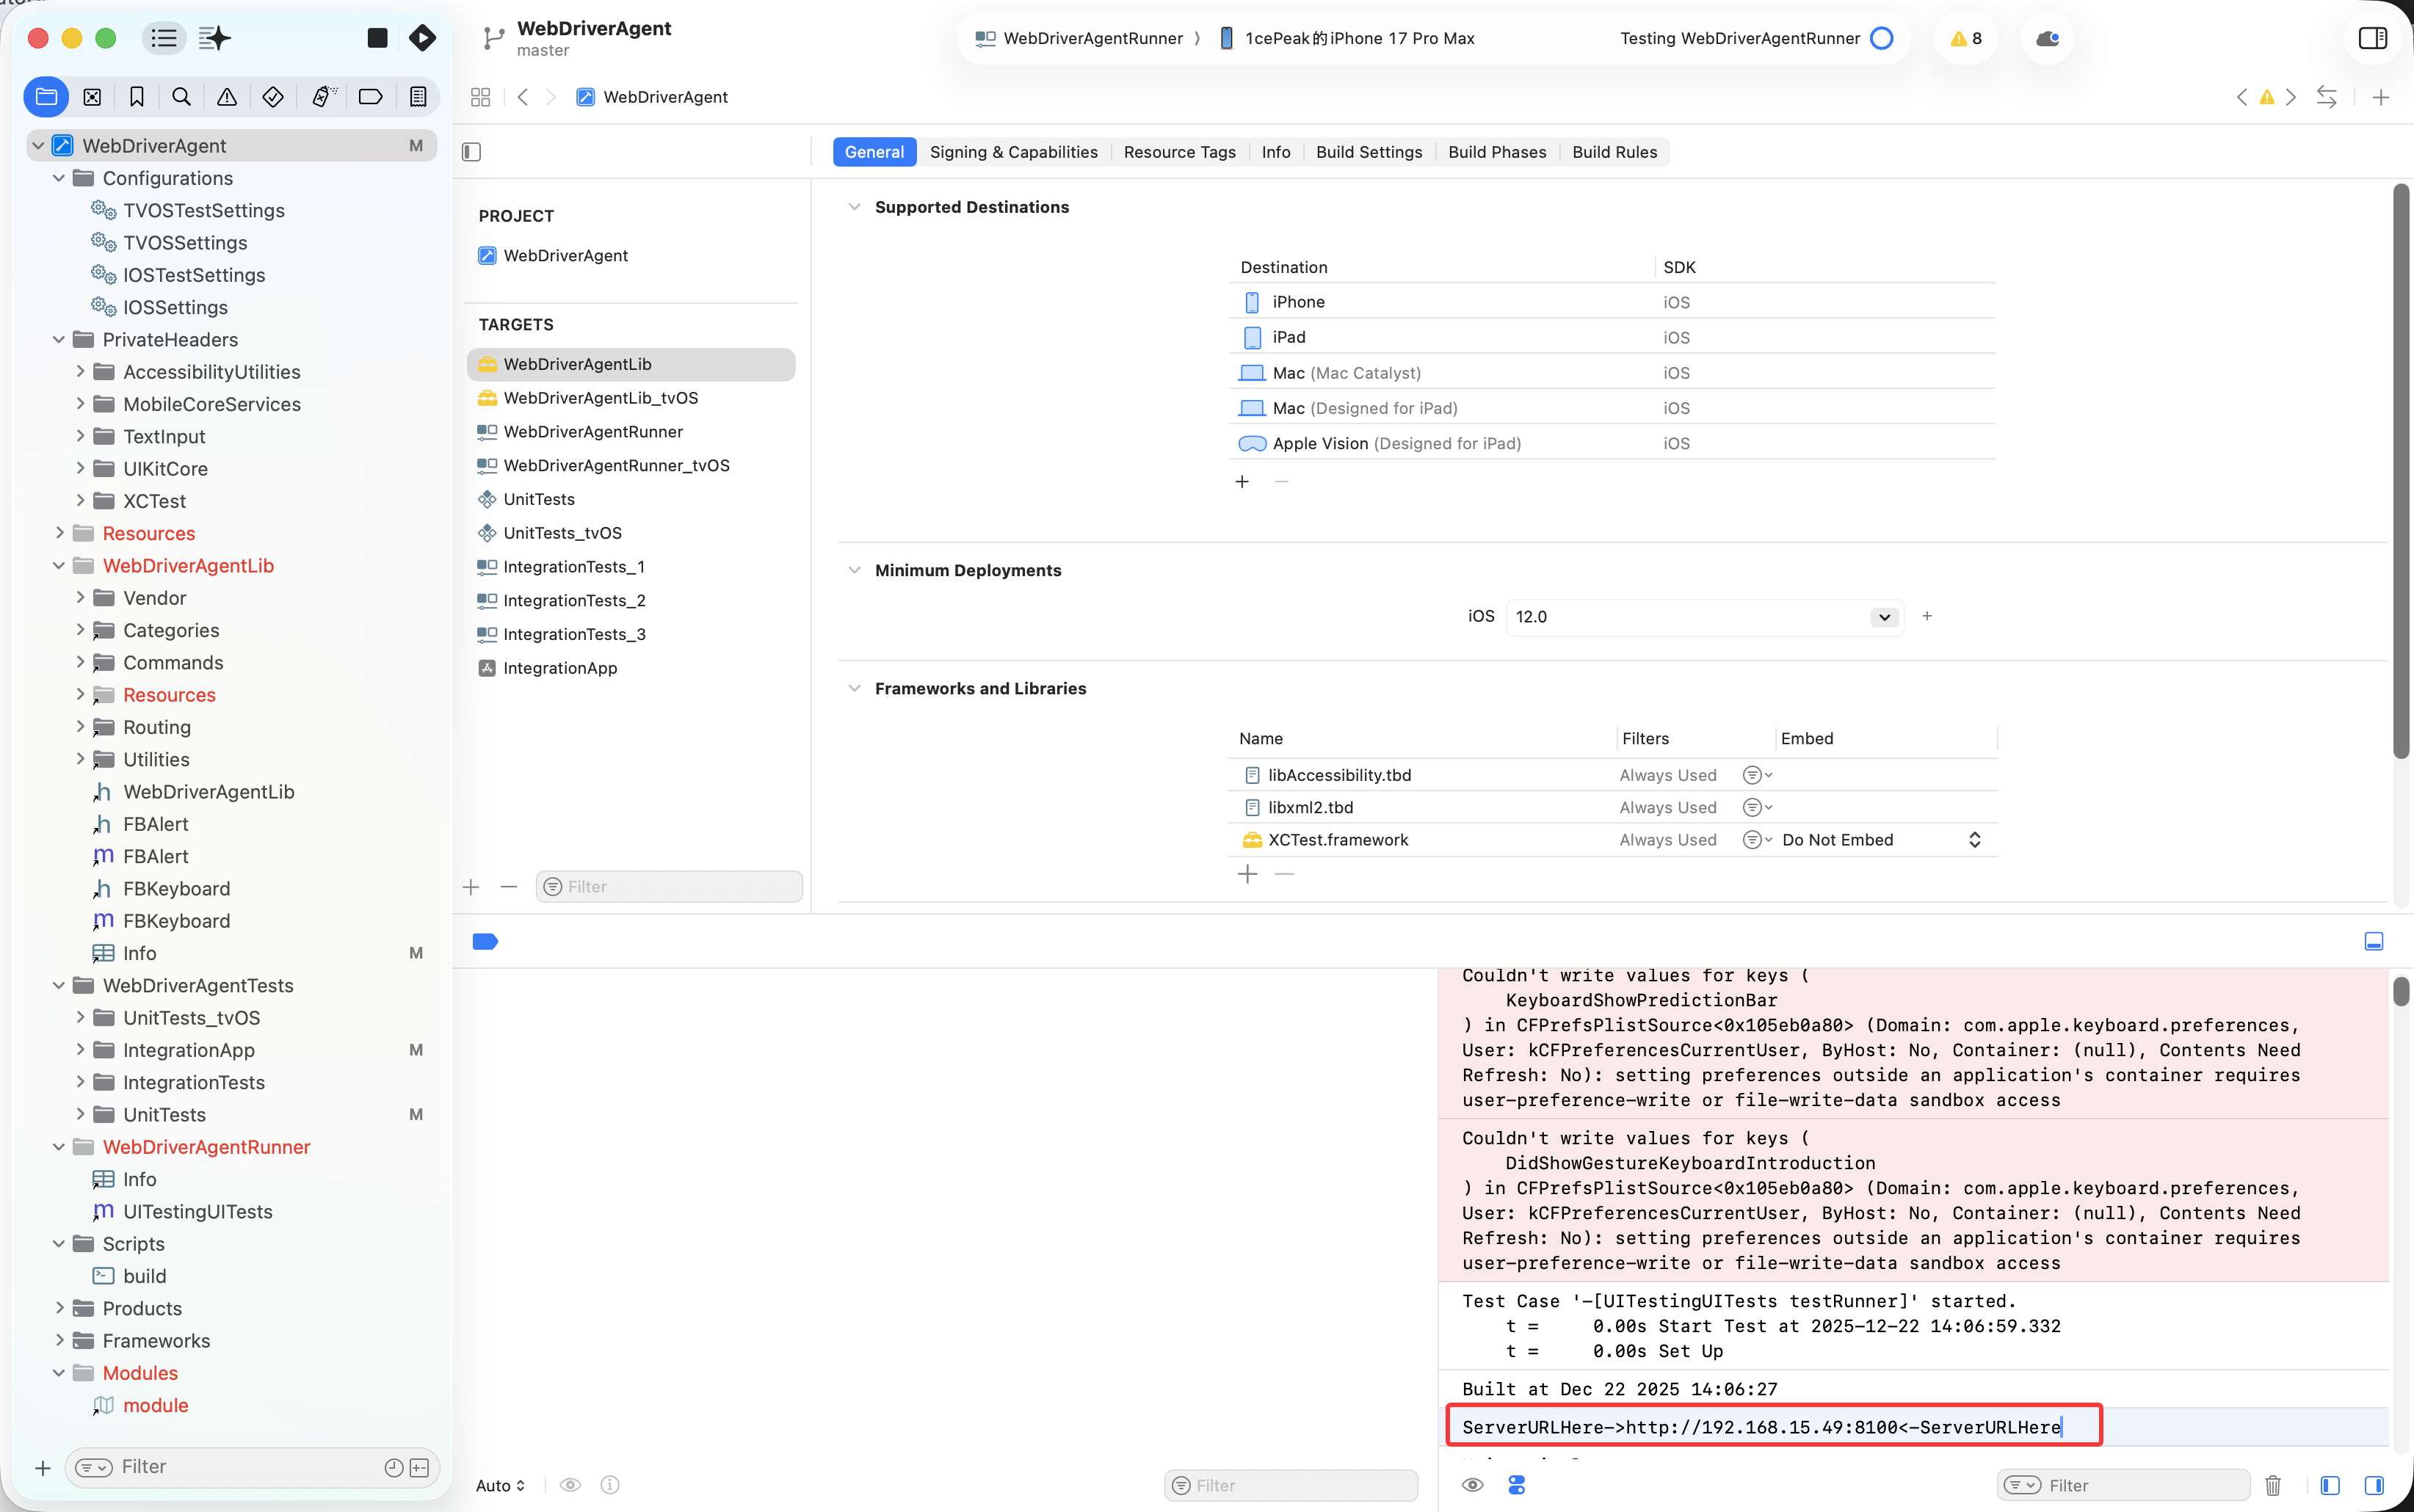Viewport: 2414px width, 1512px height.
Task: Click the cloud status icon in toolbar
Action: click(x=2046, y=38)
